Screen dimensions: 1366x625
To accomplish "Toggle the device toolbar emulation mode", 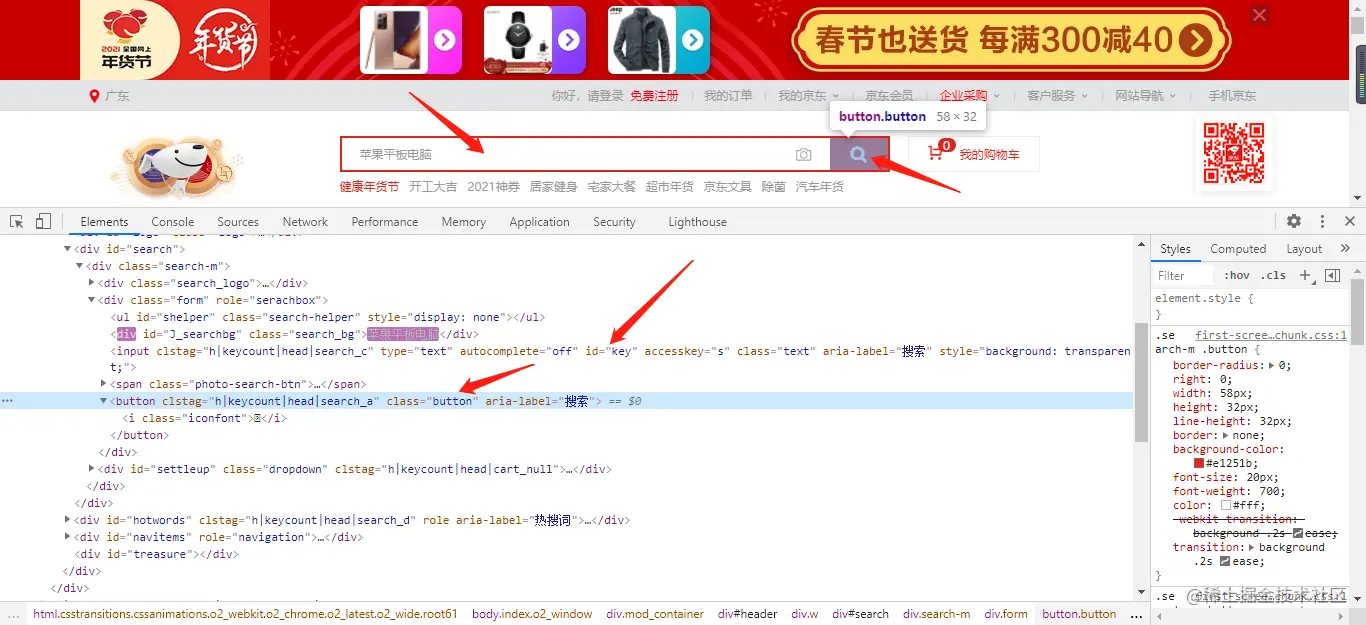I will 40,220.
